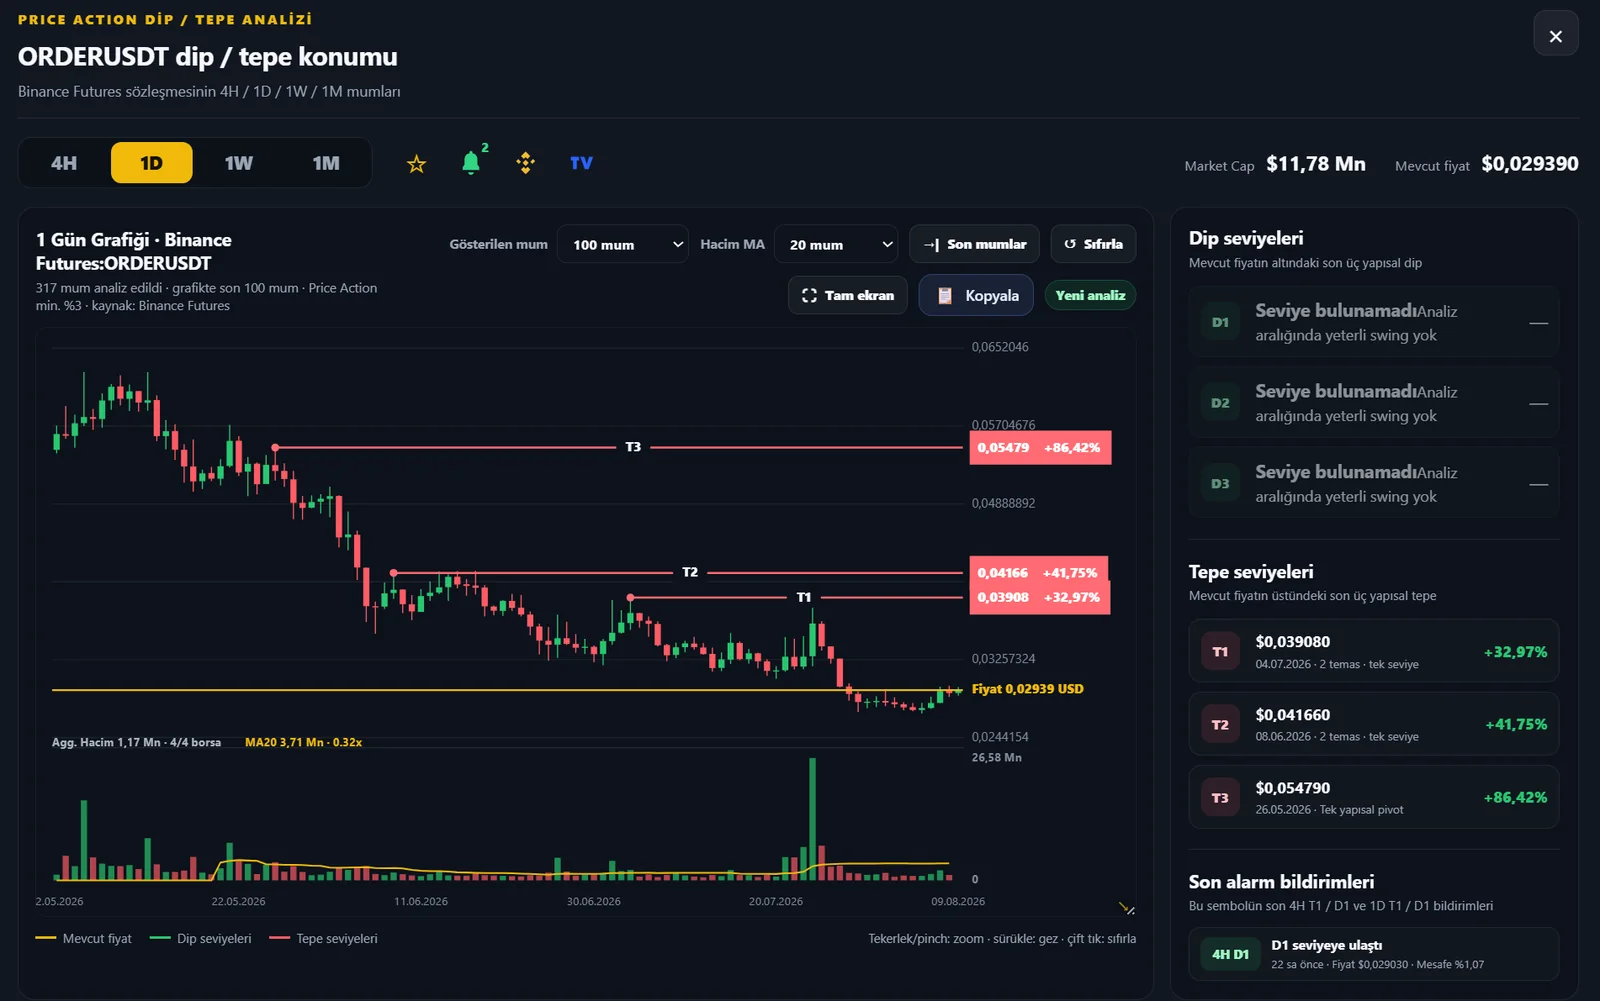Close the dip/tepe analysis dialog

(1556, 33)
